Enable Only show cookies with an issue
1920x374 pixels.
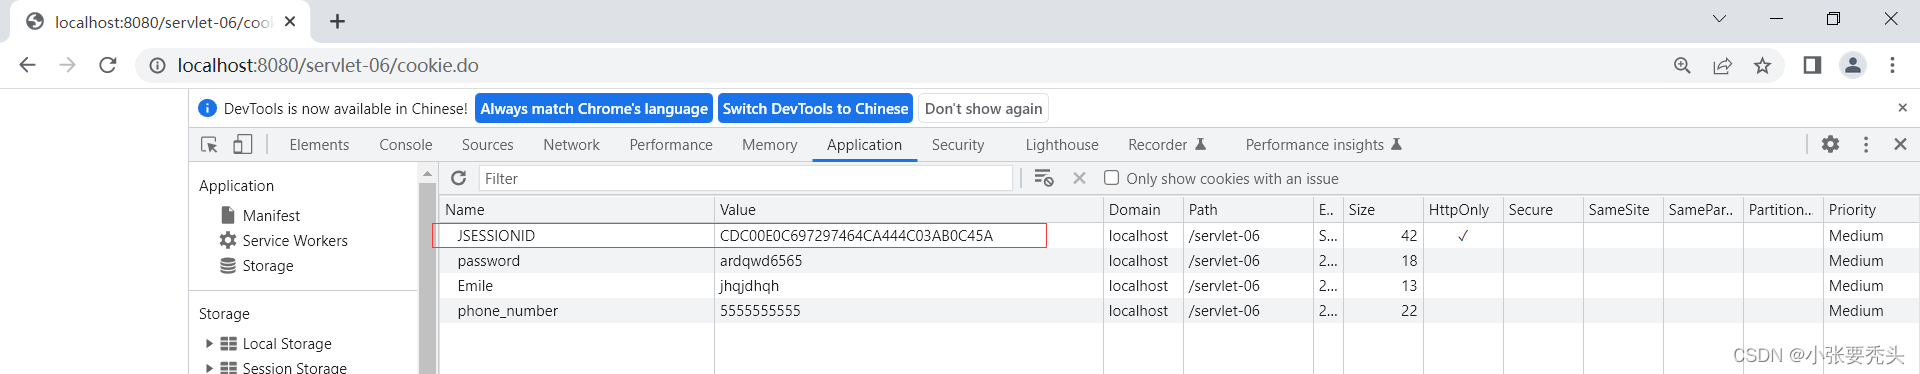click(x=1111, y=178)
